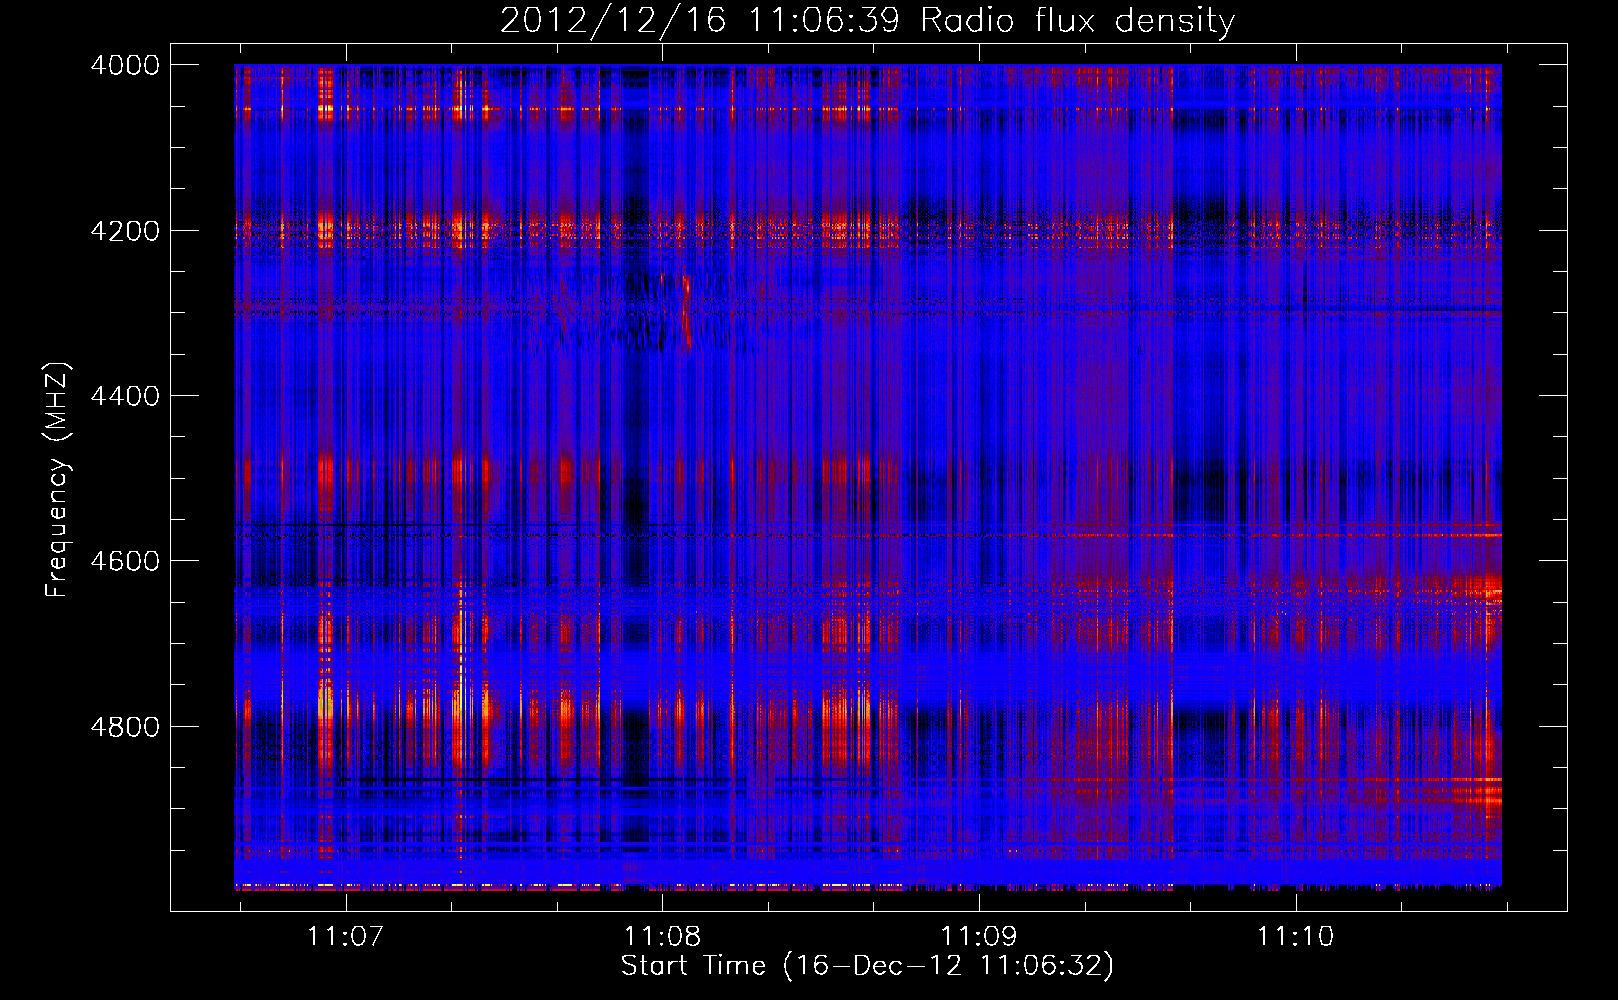Click the 4400 frequency tick label
The image size is (1618, 1000).
click(x=125, y=396)
